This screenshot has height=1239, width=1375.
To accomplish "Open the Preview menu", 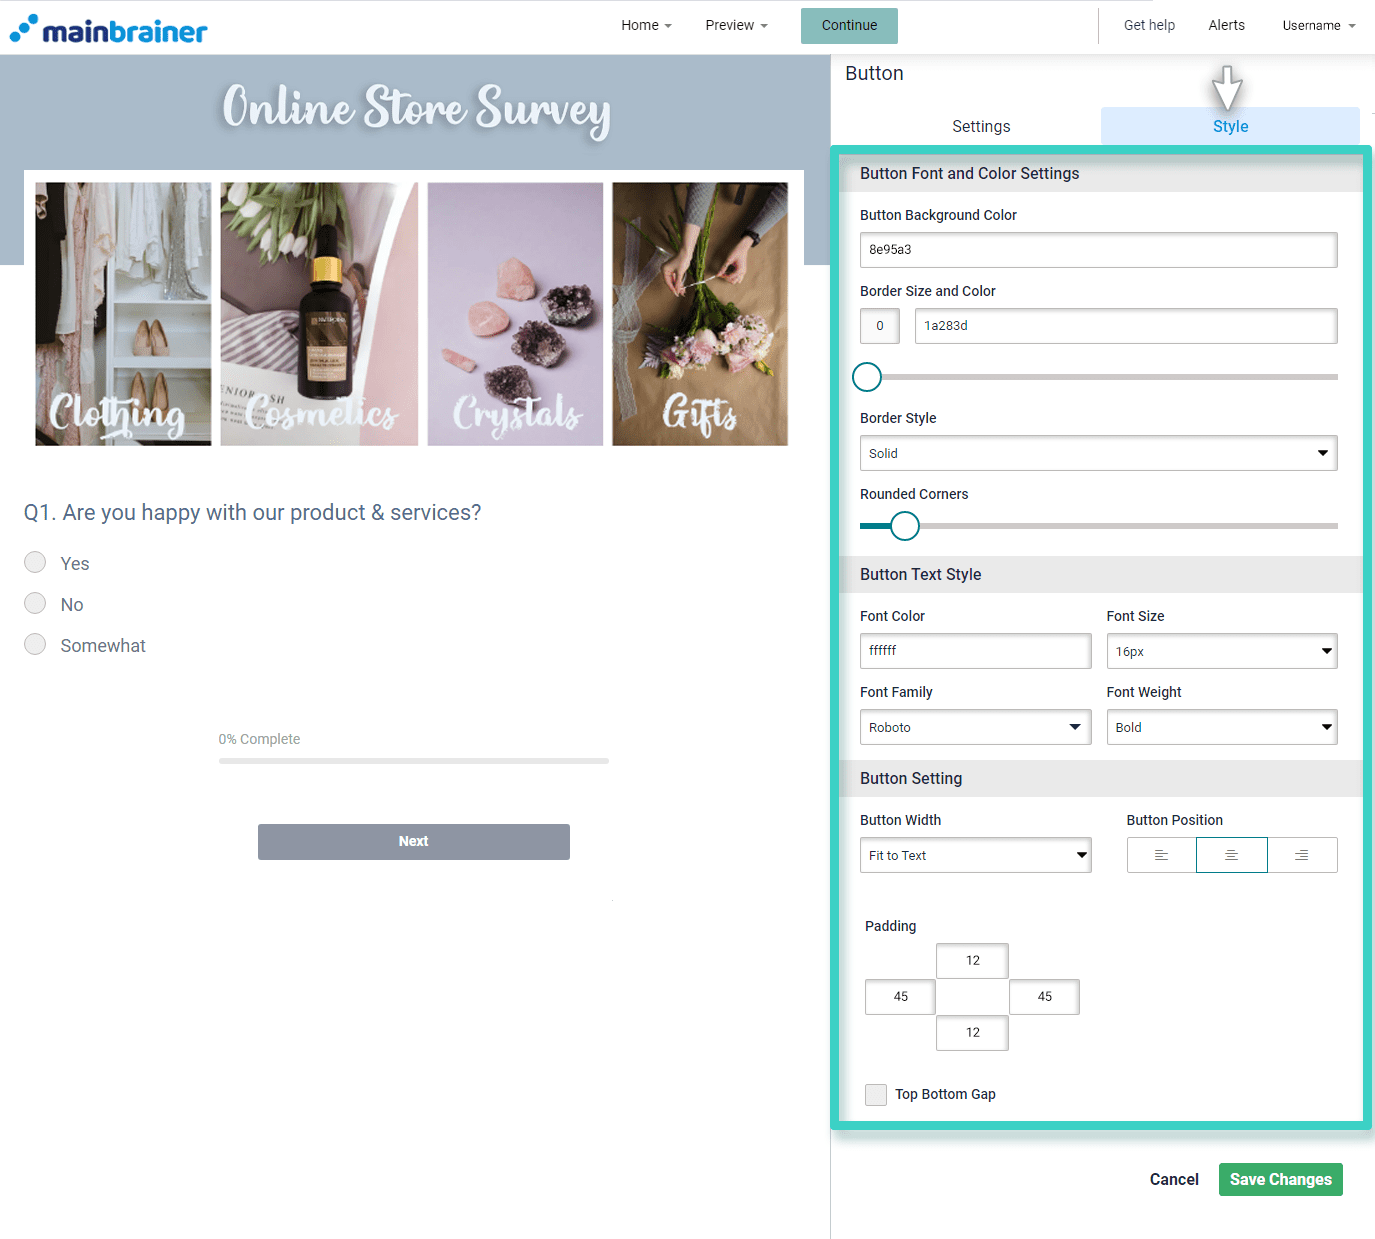I will tap(736, 25).
